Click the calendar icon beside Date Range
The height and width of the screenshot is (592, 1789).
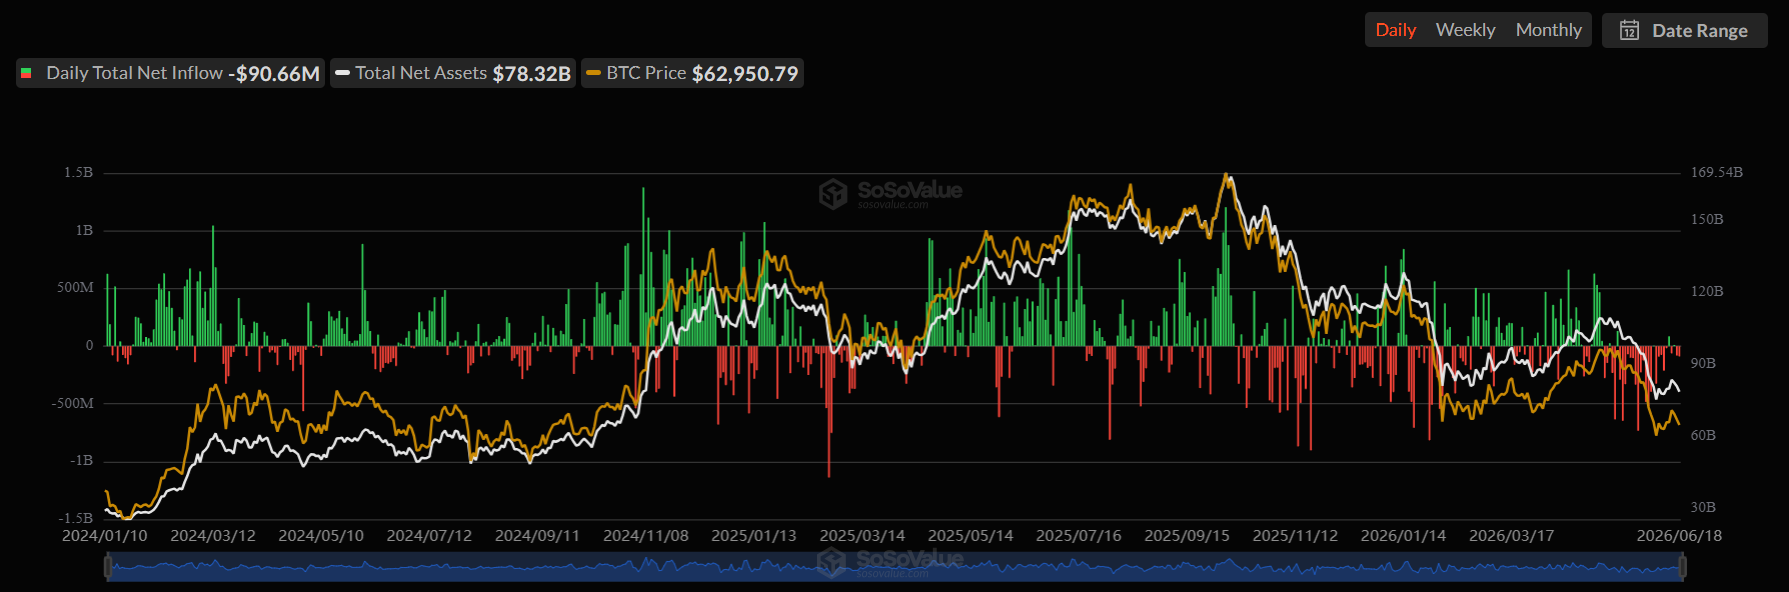point(1629,30)
